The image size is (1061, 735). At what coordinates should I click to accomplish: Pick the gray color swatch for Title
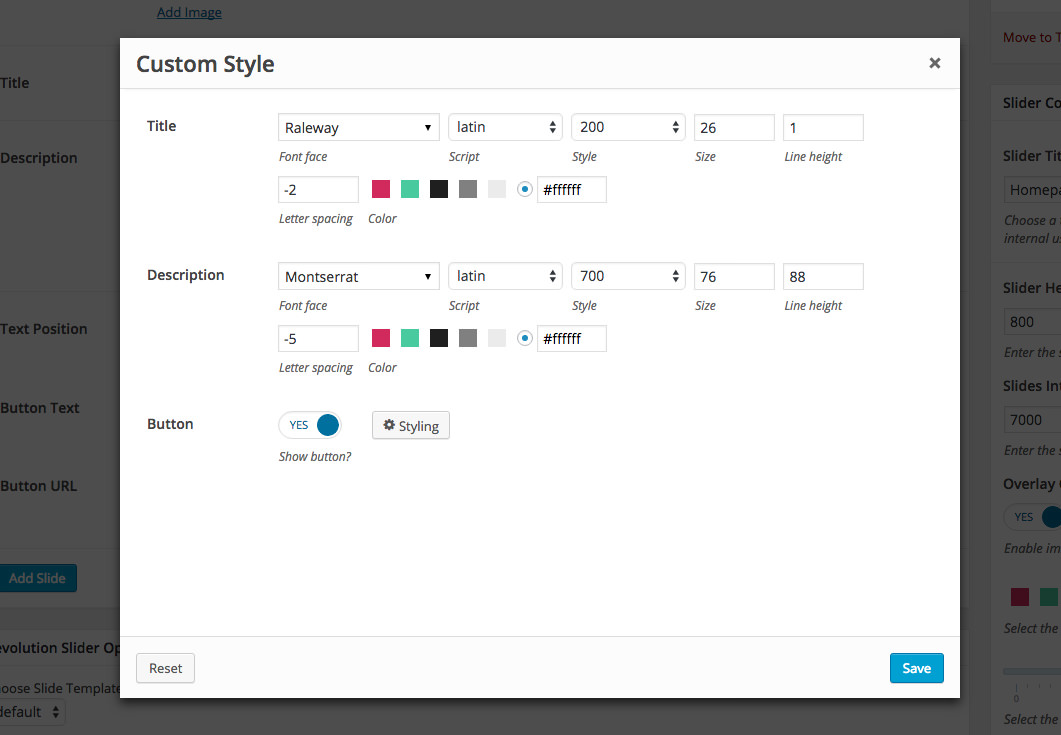468,190
